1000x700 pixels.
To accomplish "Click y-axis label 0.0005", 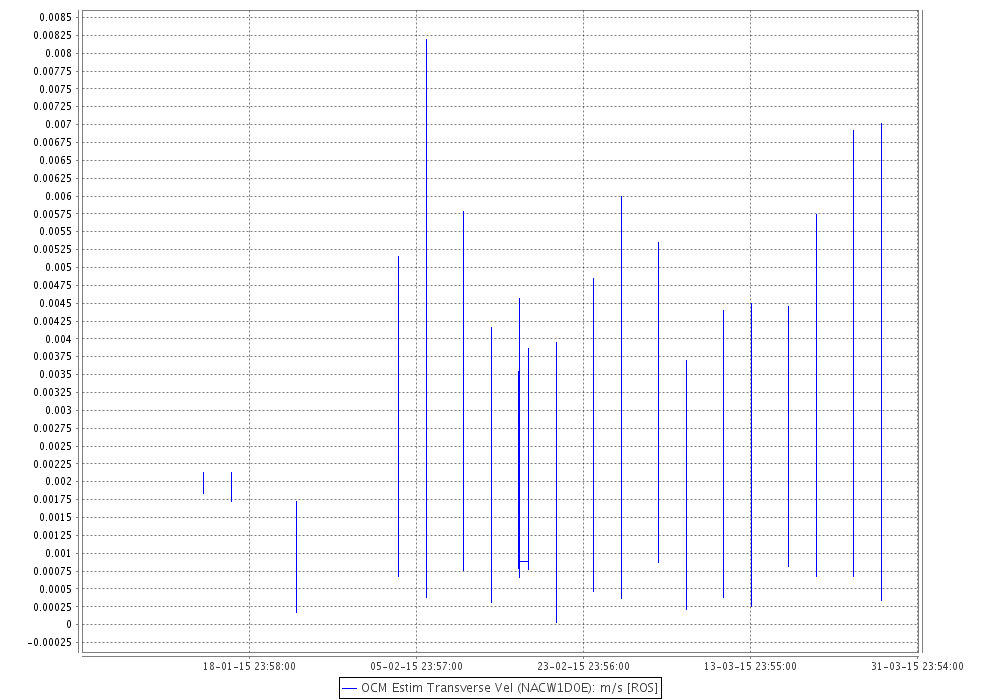I will click(55, 588).
